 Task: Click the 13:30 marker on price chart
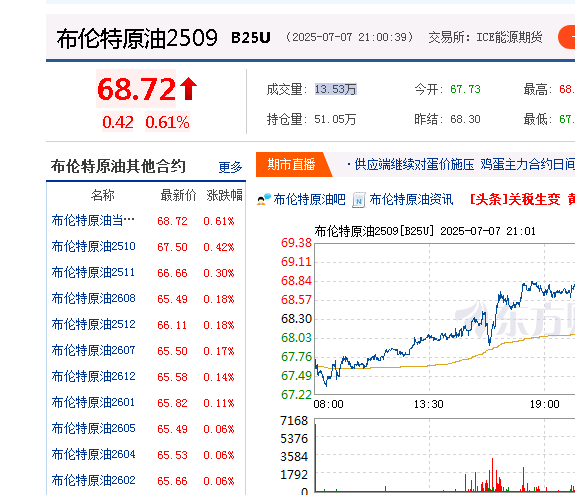pyautogui.click(x=429, y=404)
